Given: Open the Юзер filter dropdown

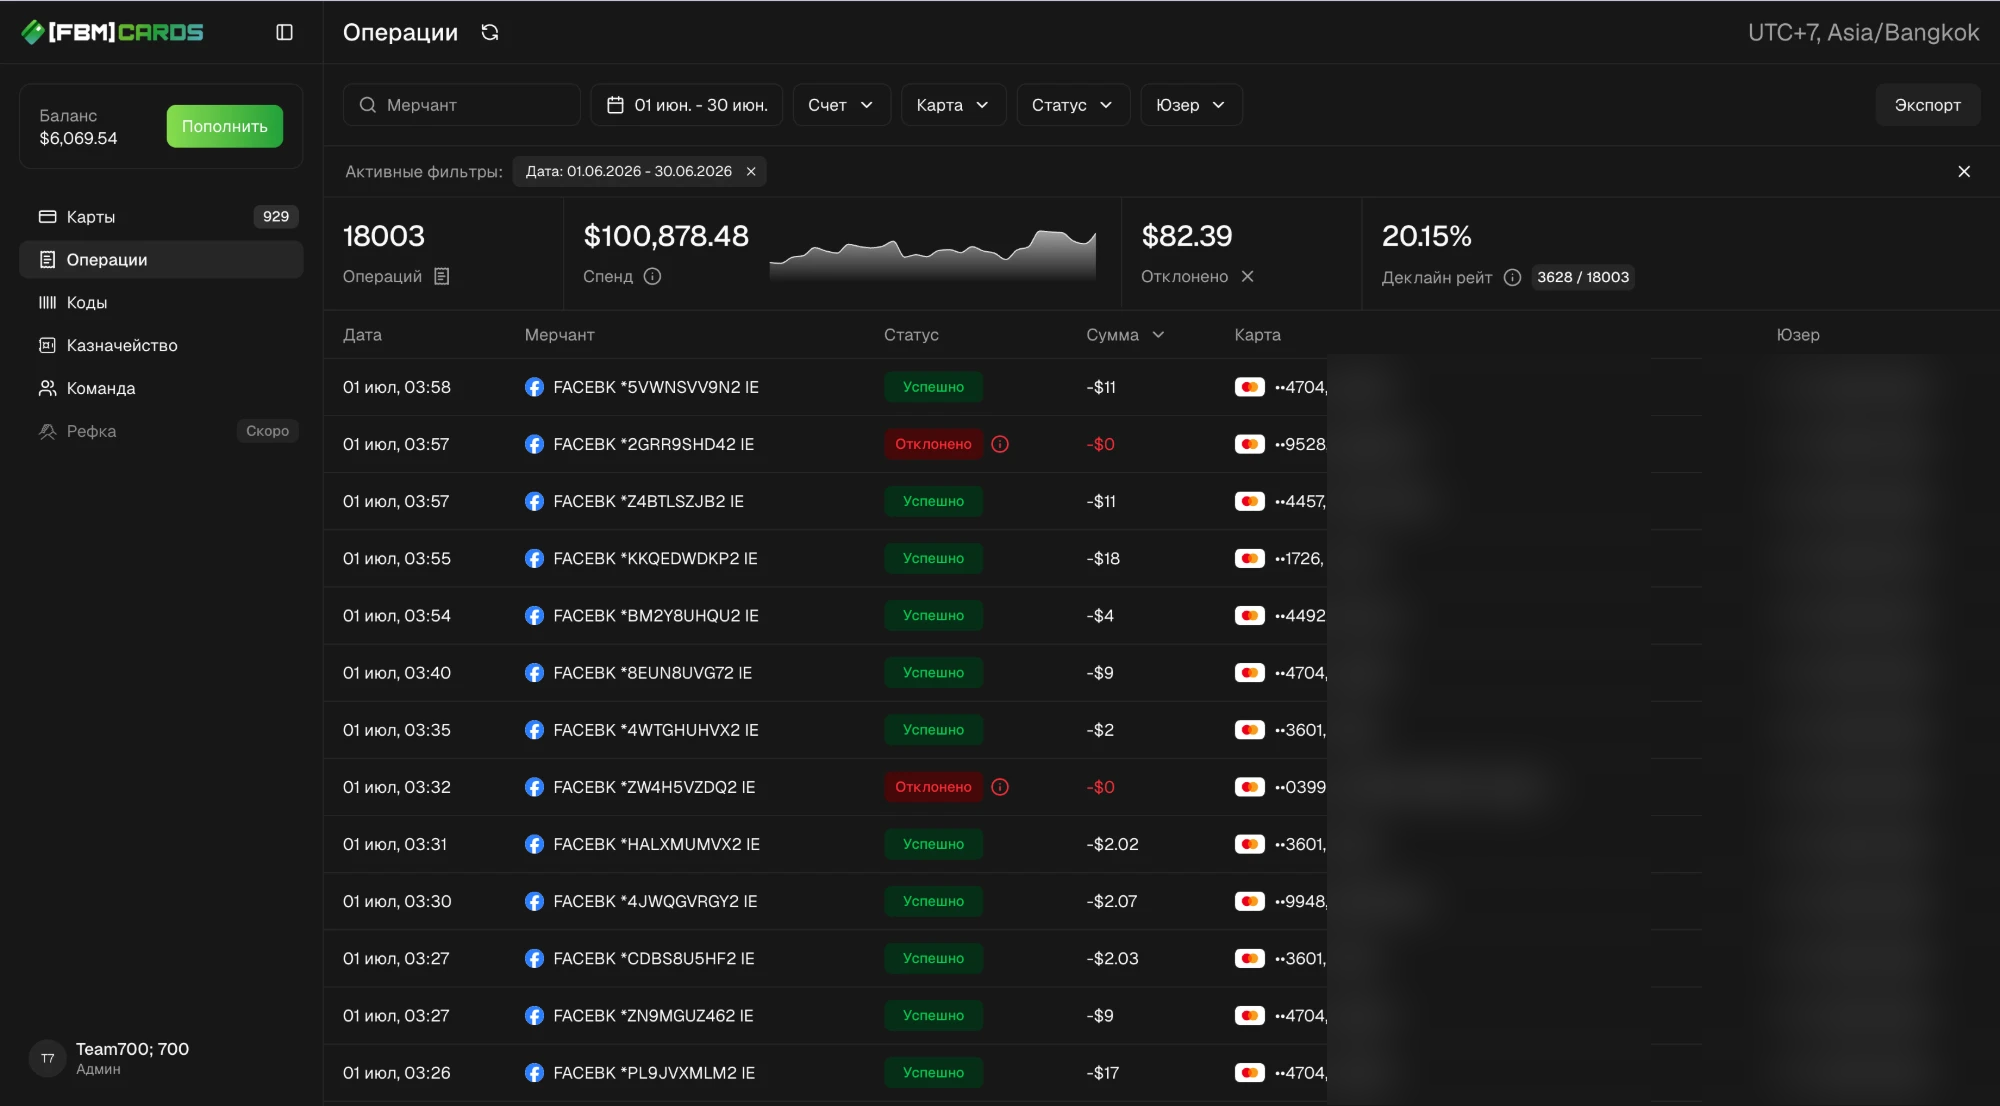Looking at the screenshot, I should click(1191, 105).
